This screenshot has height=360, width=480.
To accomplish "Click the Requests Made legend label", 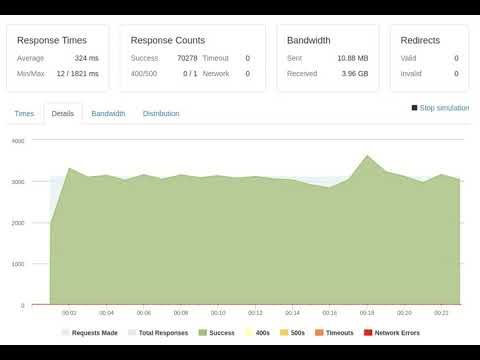I will click(x=95, y=333).
